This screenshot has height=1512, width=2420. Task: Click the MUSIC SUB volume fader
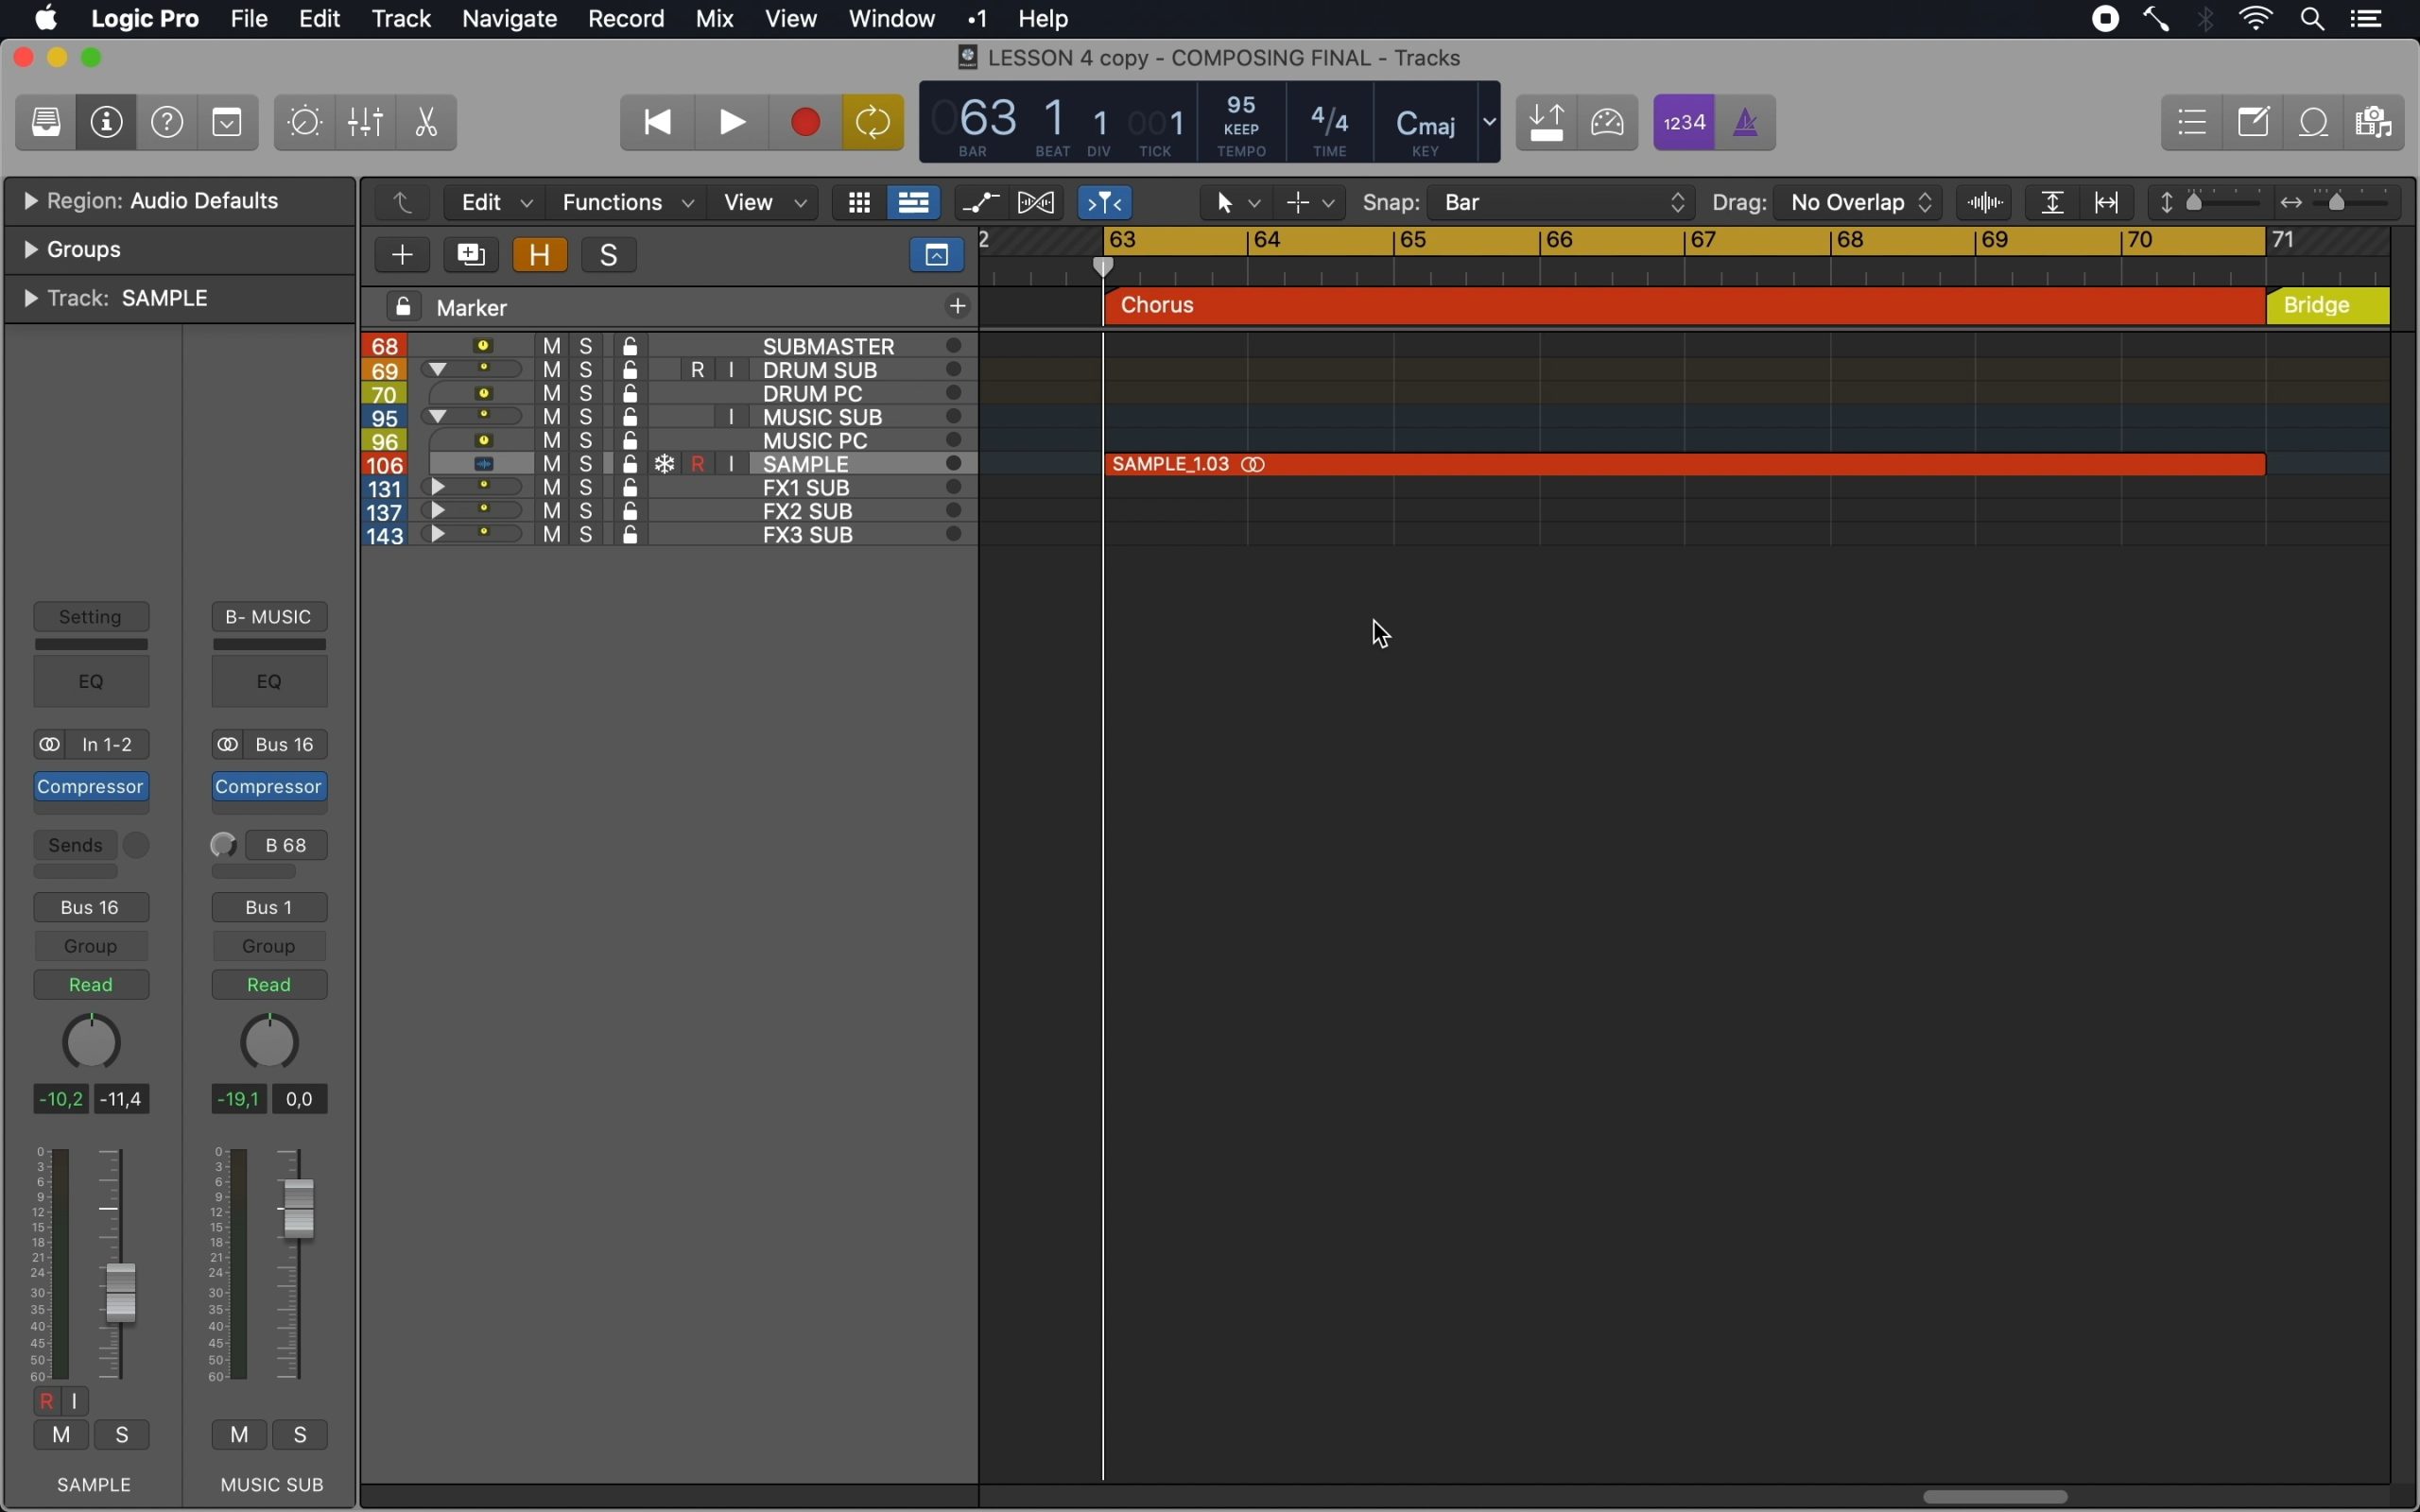click(299, 1208)
